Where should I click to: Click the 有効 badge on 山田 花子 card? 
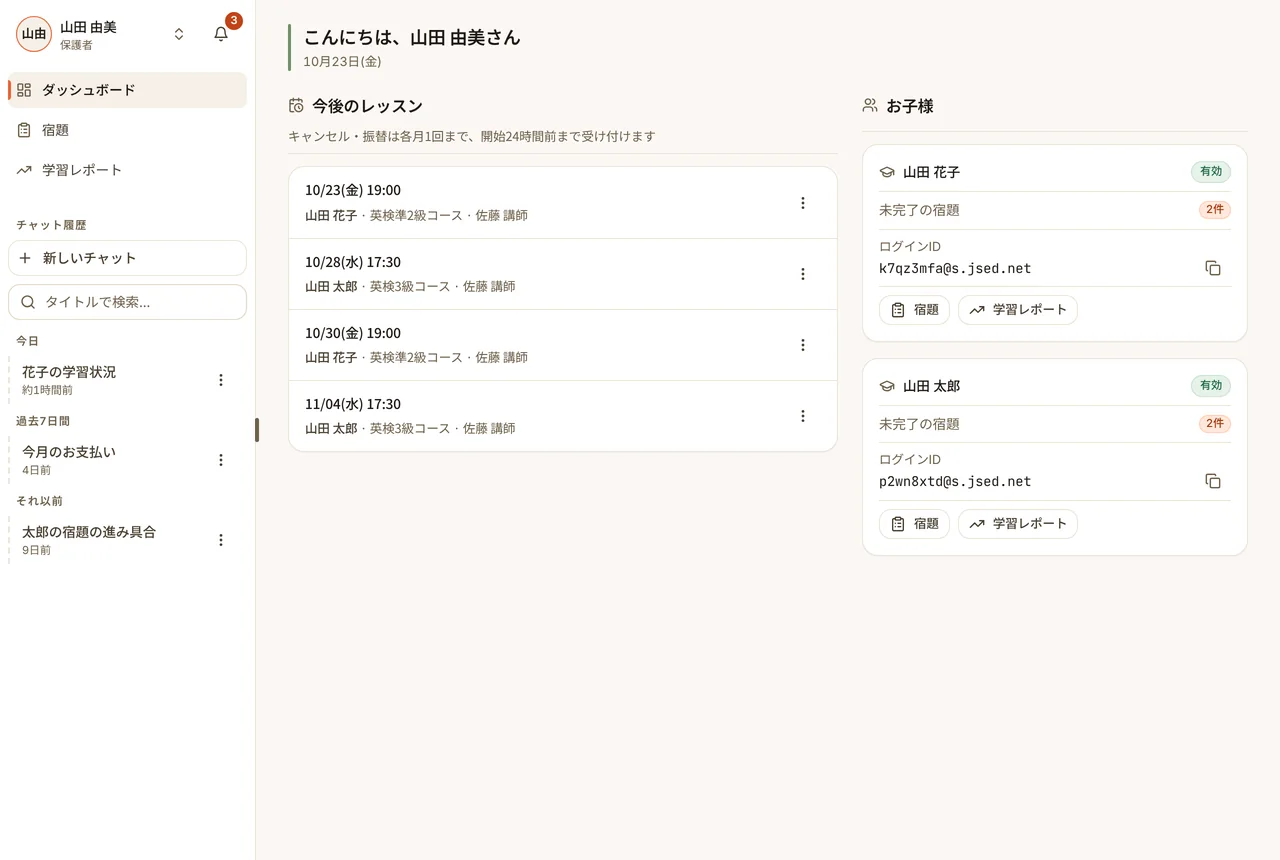1211,172
